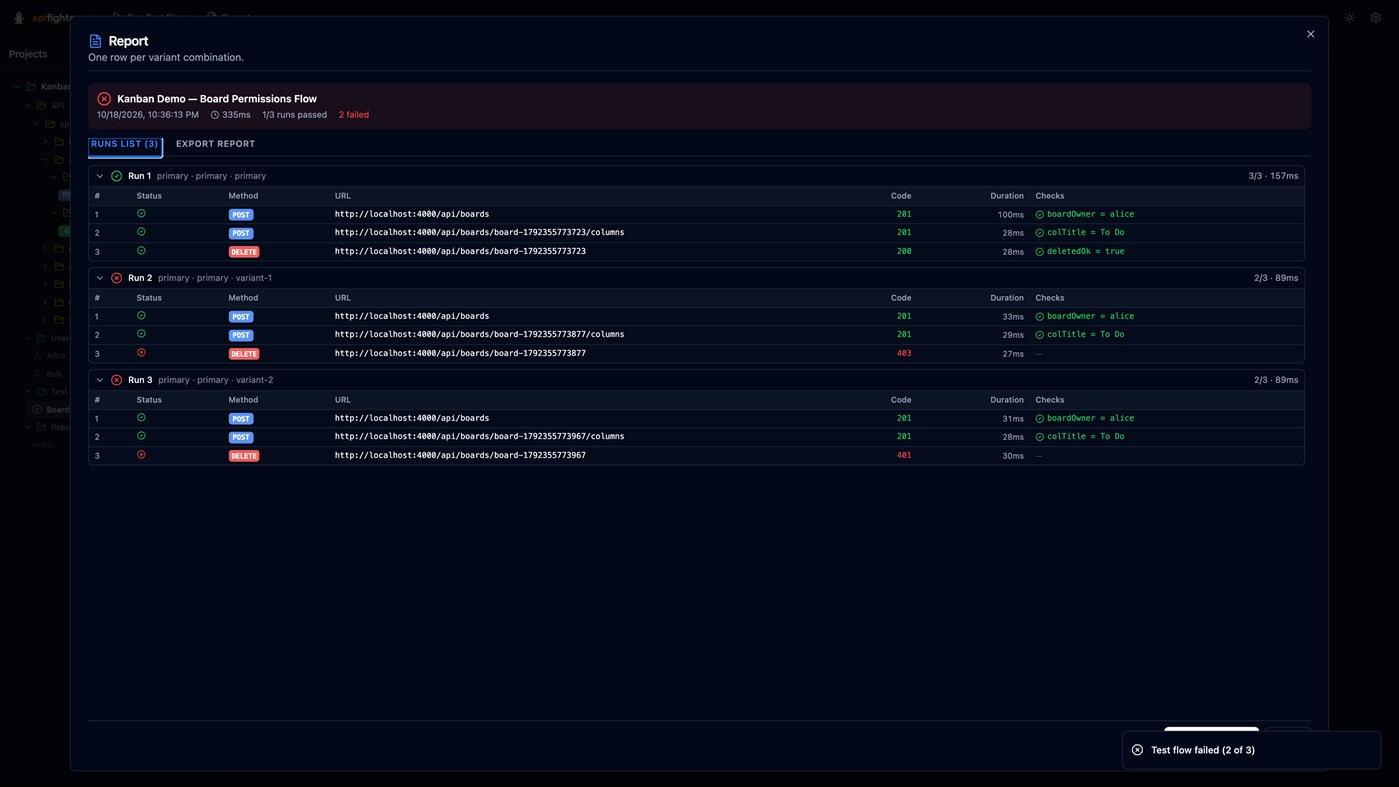This screenshot has height=787, width=1399.
Task: Click Run 3 colTitle = To Do check
Action: [x=1080, y=437]
